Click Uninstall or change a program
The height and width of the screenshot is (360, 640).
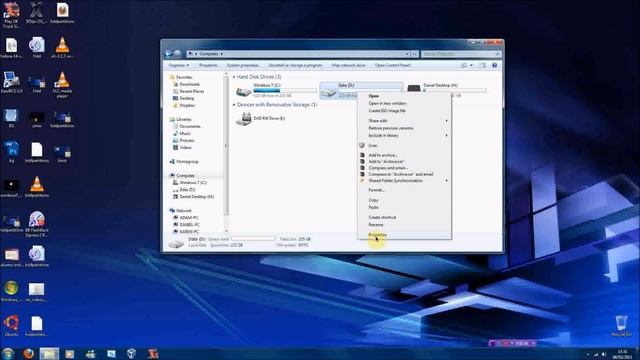coord(295,65)
